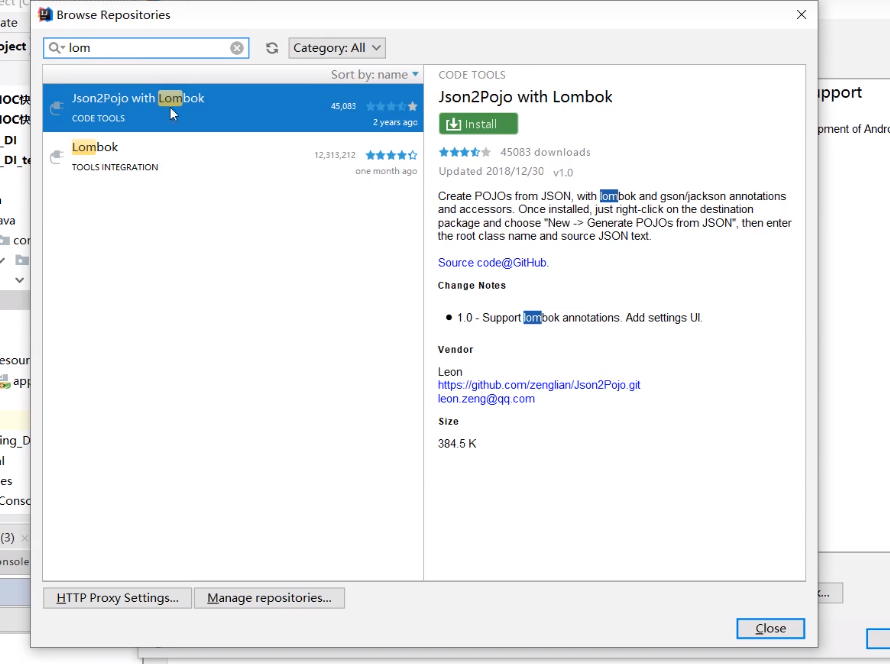Click the leon.zeng@qq.com email link
The height and width of the screenshot is (664, 890).
[x=486, y=398]
